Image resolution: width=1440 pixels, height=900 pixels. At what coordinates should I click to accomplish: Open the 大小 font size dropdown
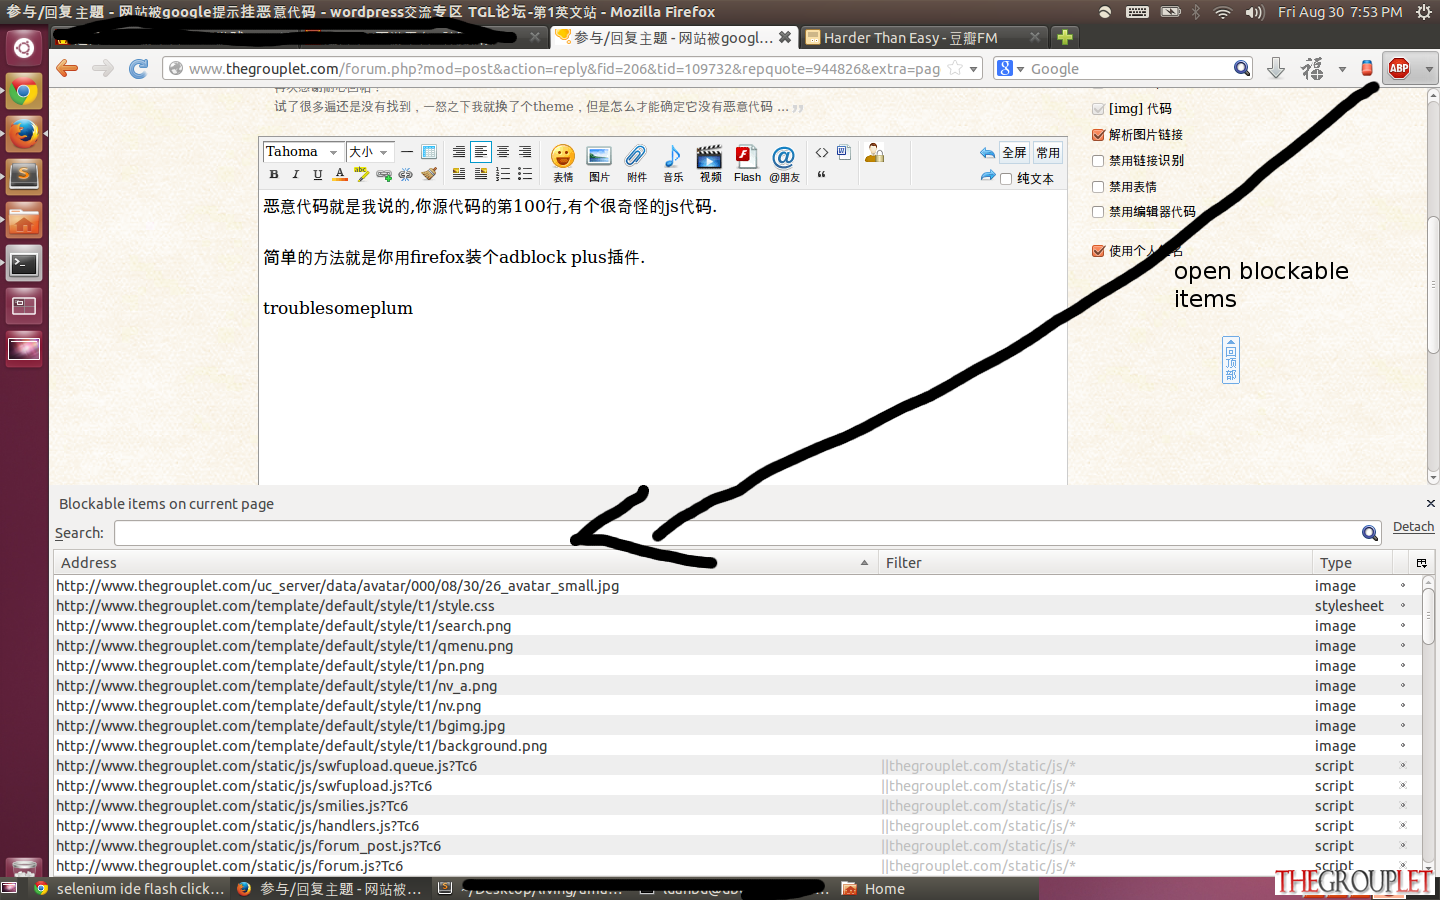pos(370,152)
